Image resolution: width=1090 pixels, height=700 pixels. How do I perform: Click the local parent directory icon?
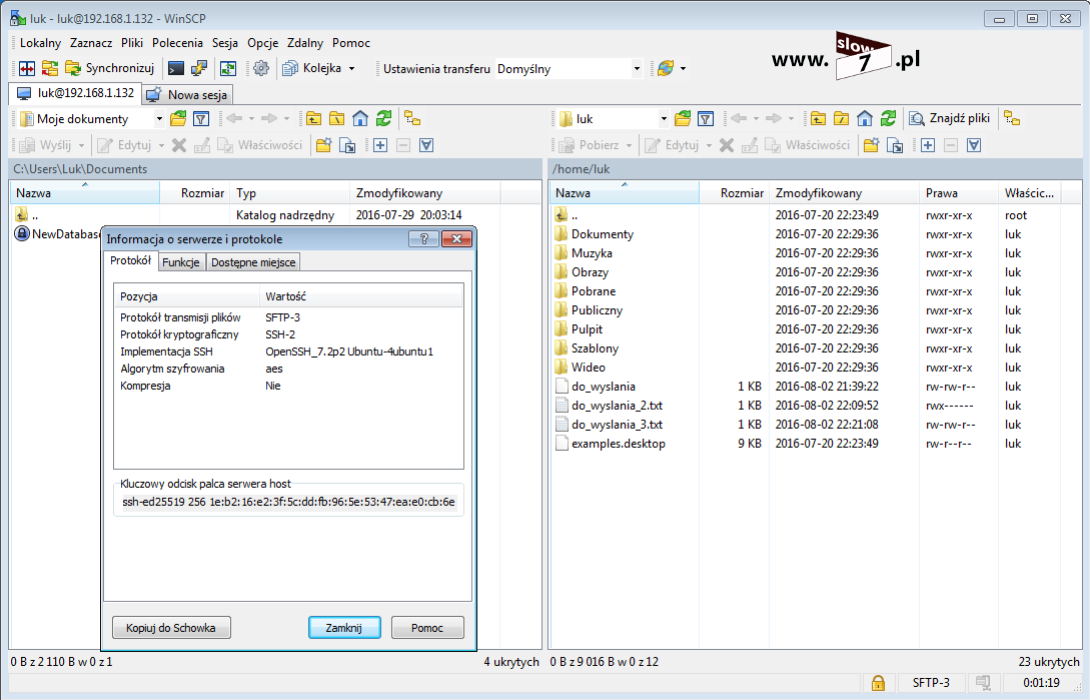314,119
